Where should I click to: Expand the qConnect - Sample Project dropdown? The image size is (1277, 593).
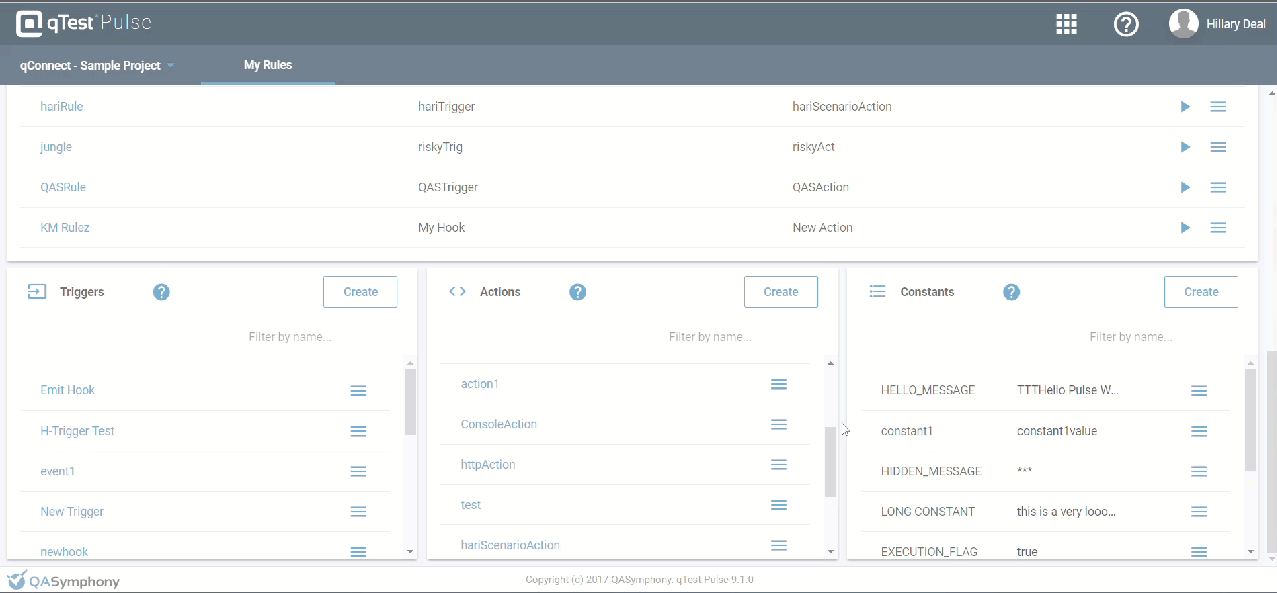click(x=97, y=66)
